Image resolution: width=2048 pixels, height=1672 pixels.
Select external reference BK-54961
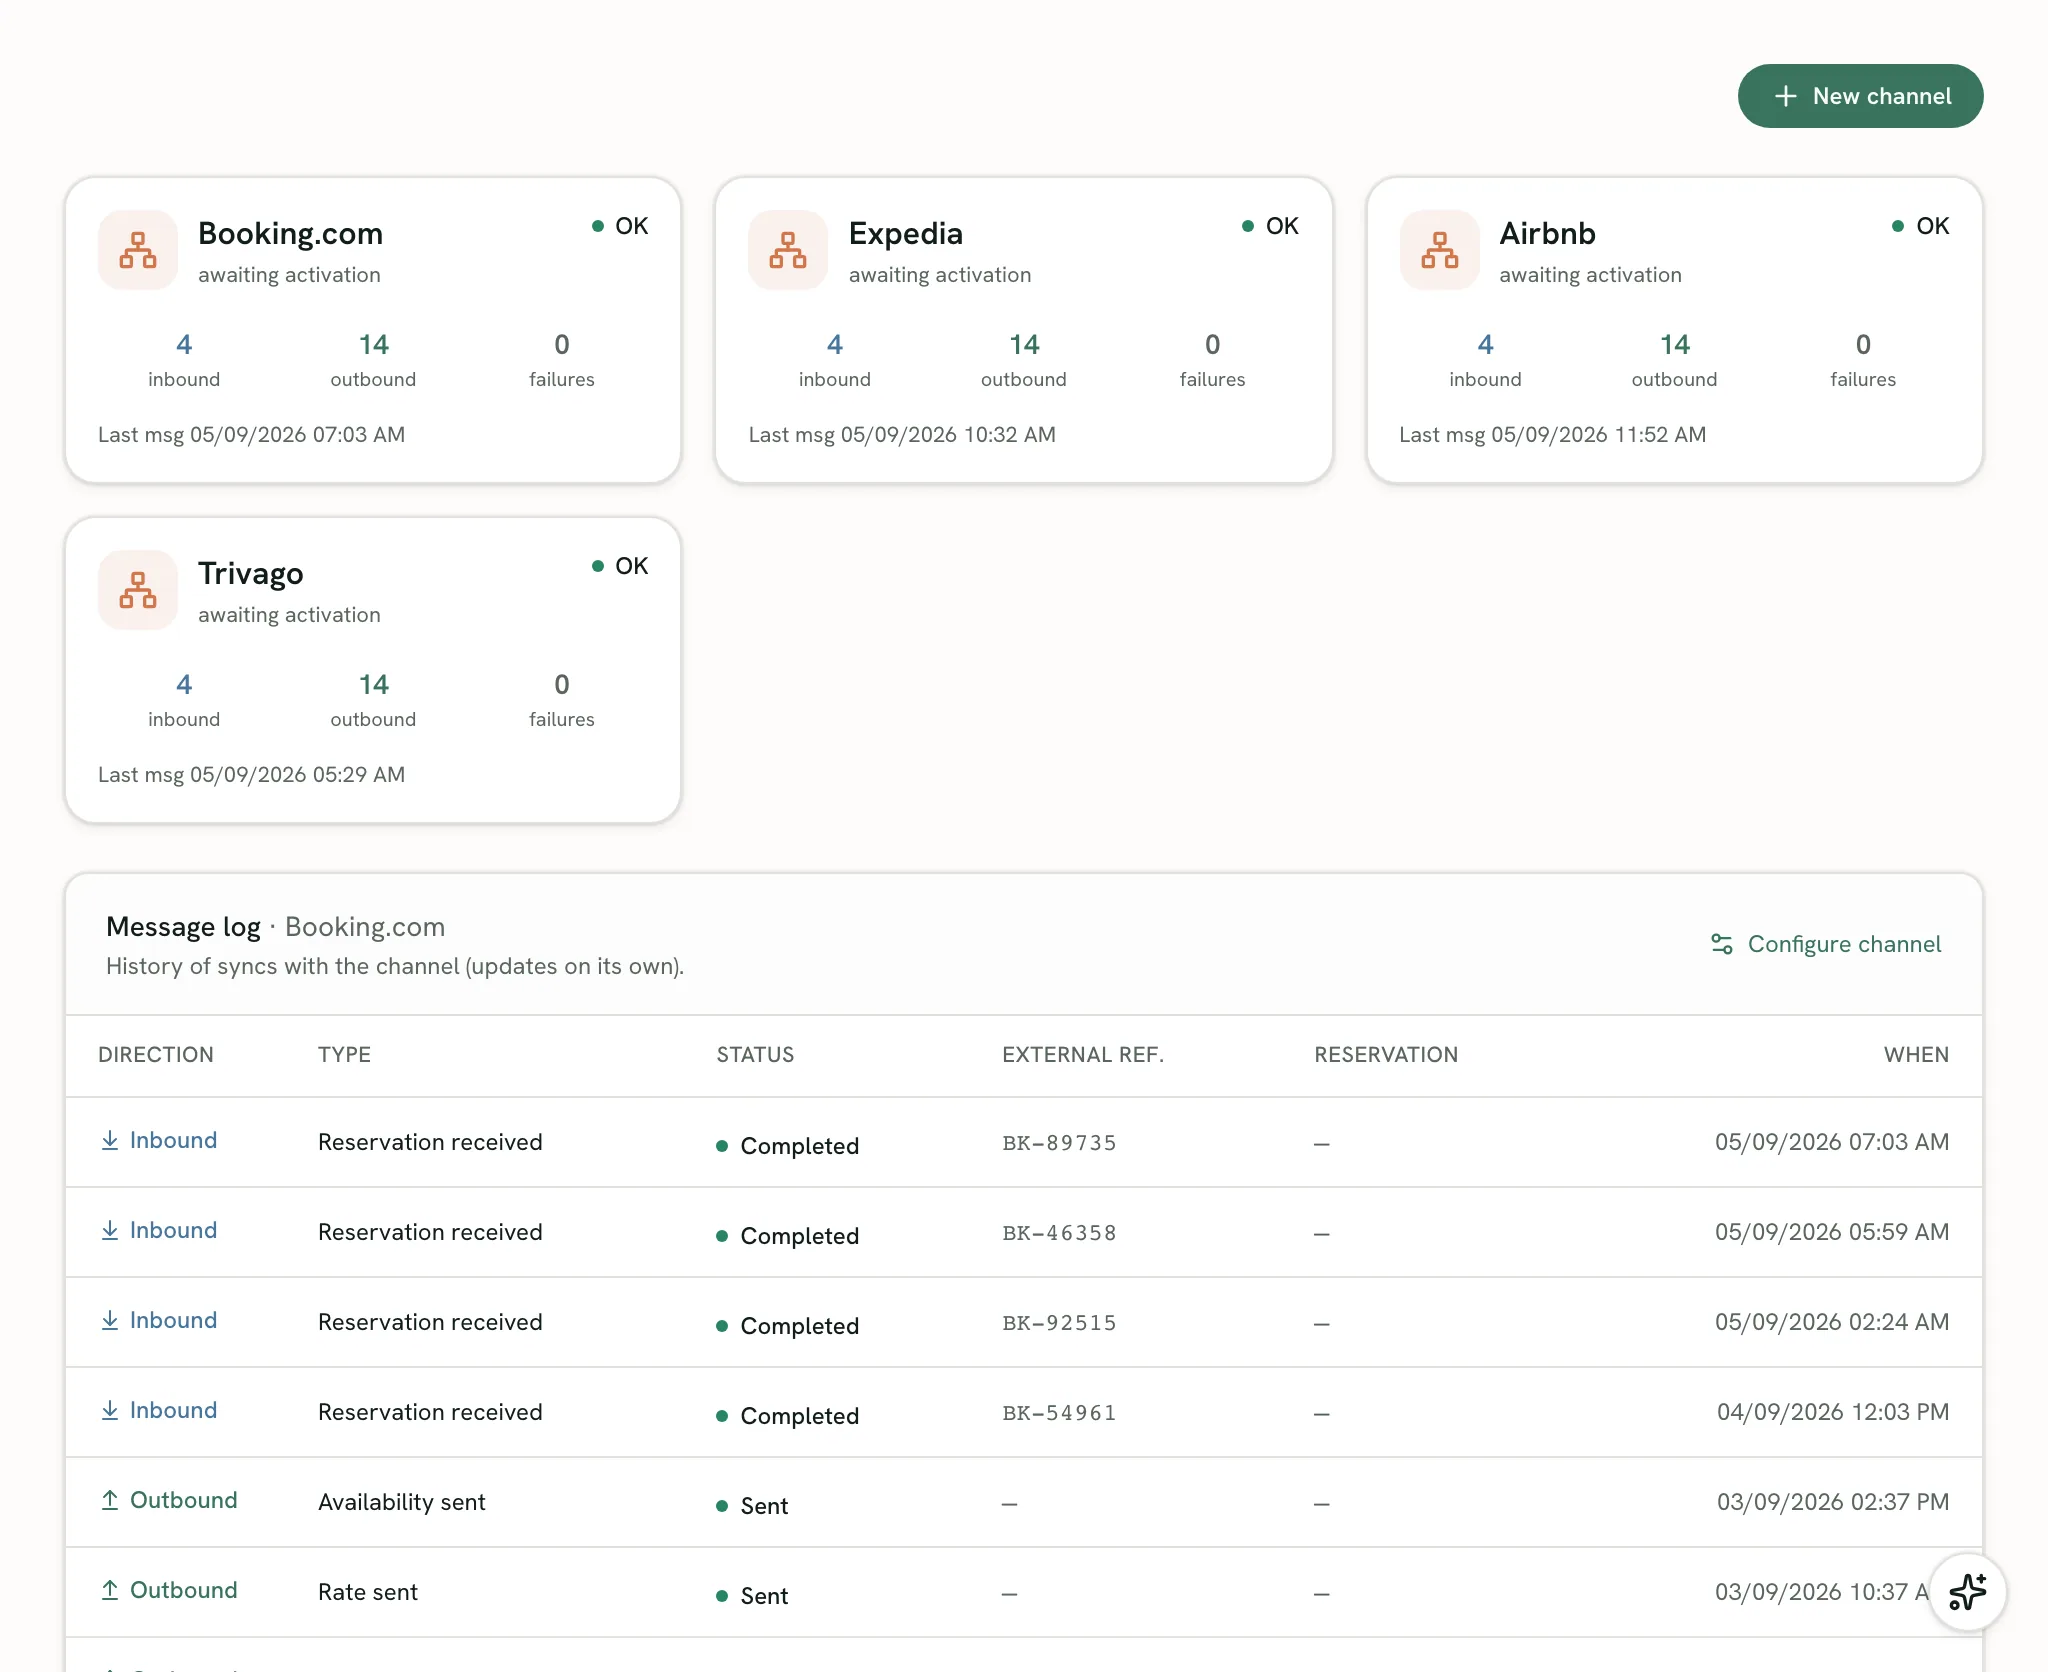pyautogui.click(x=1059, y=1413)
